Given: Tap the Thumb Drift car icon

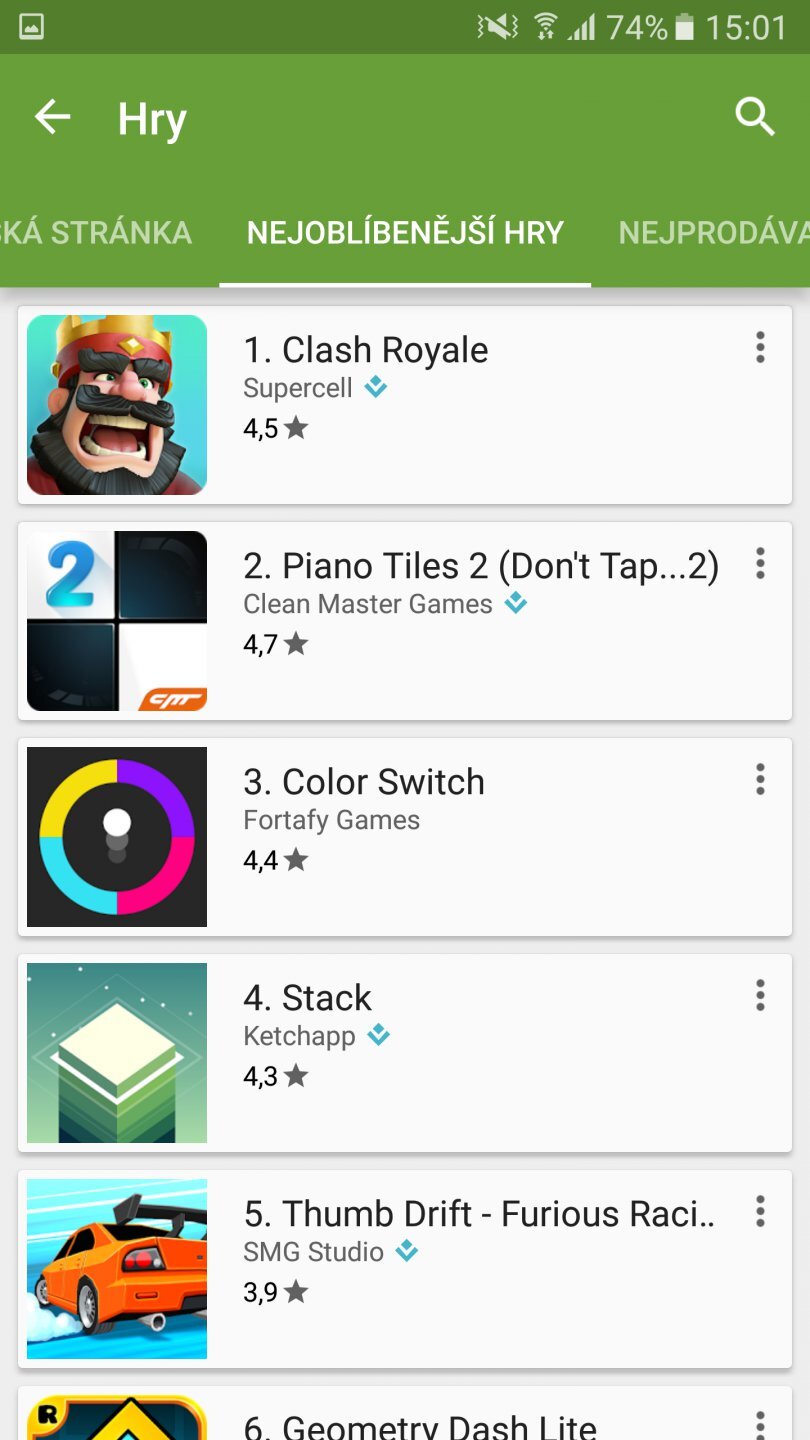Looking at the screenshot, I should tap(117, 1269).
